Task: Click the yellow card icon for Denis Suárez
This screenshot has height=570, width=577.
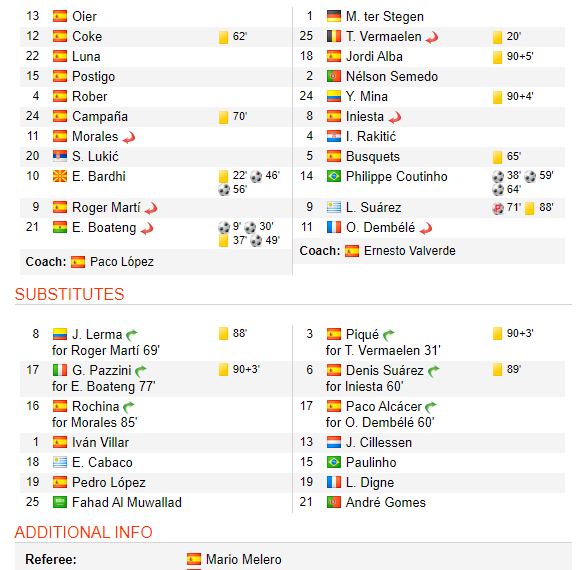Action: coord(497,369)
